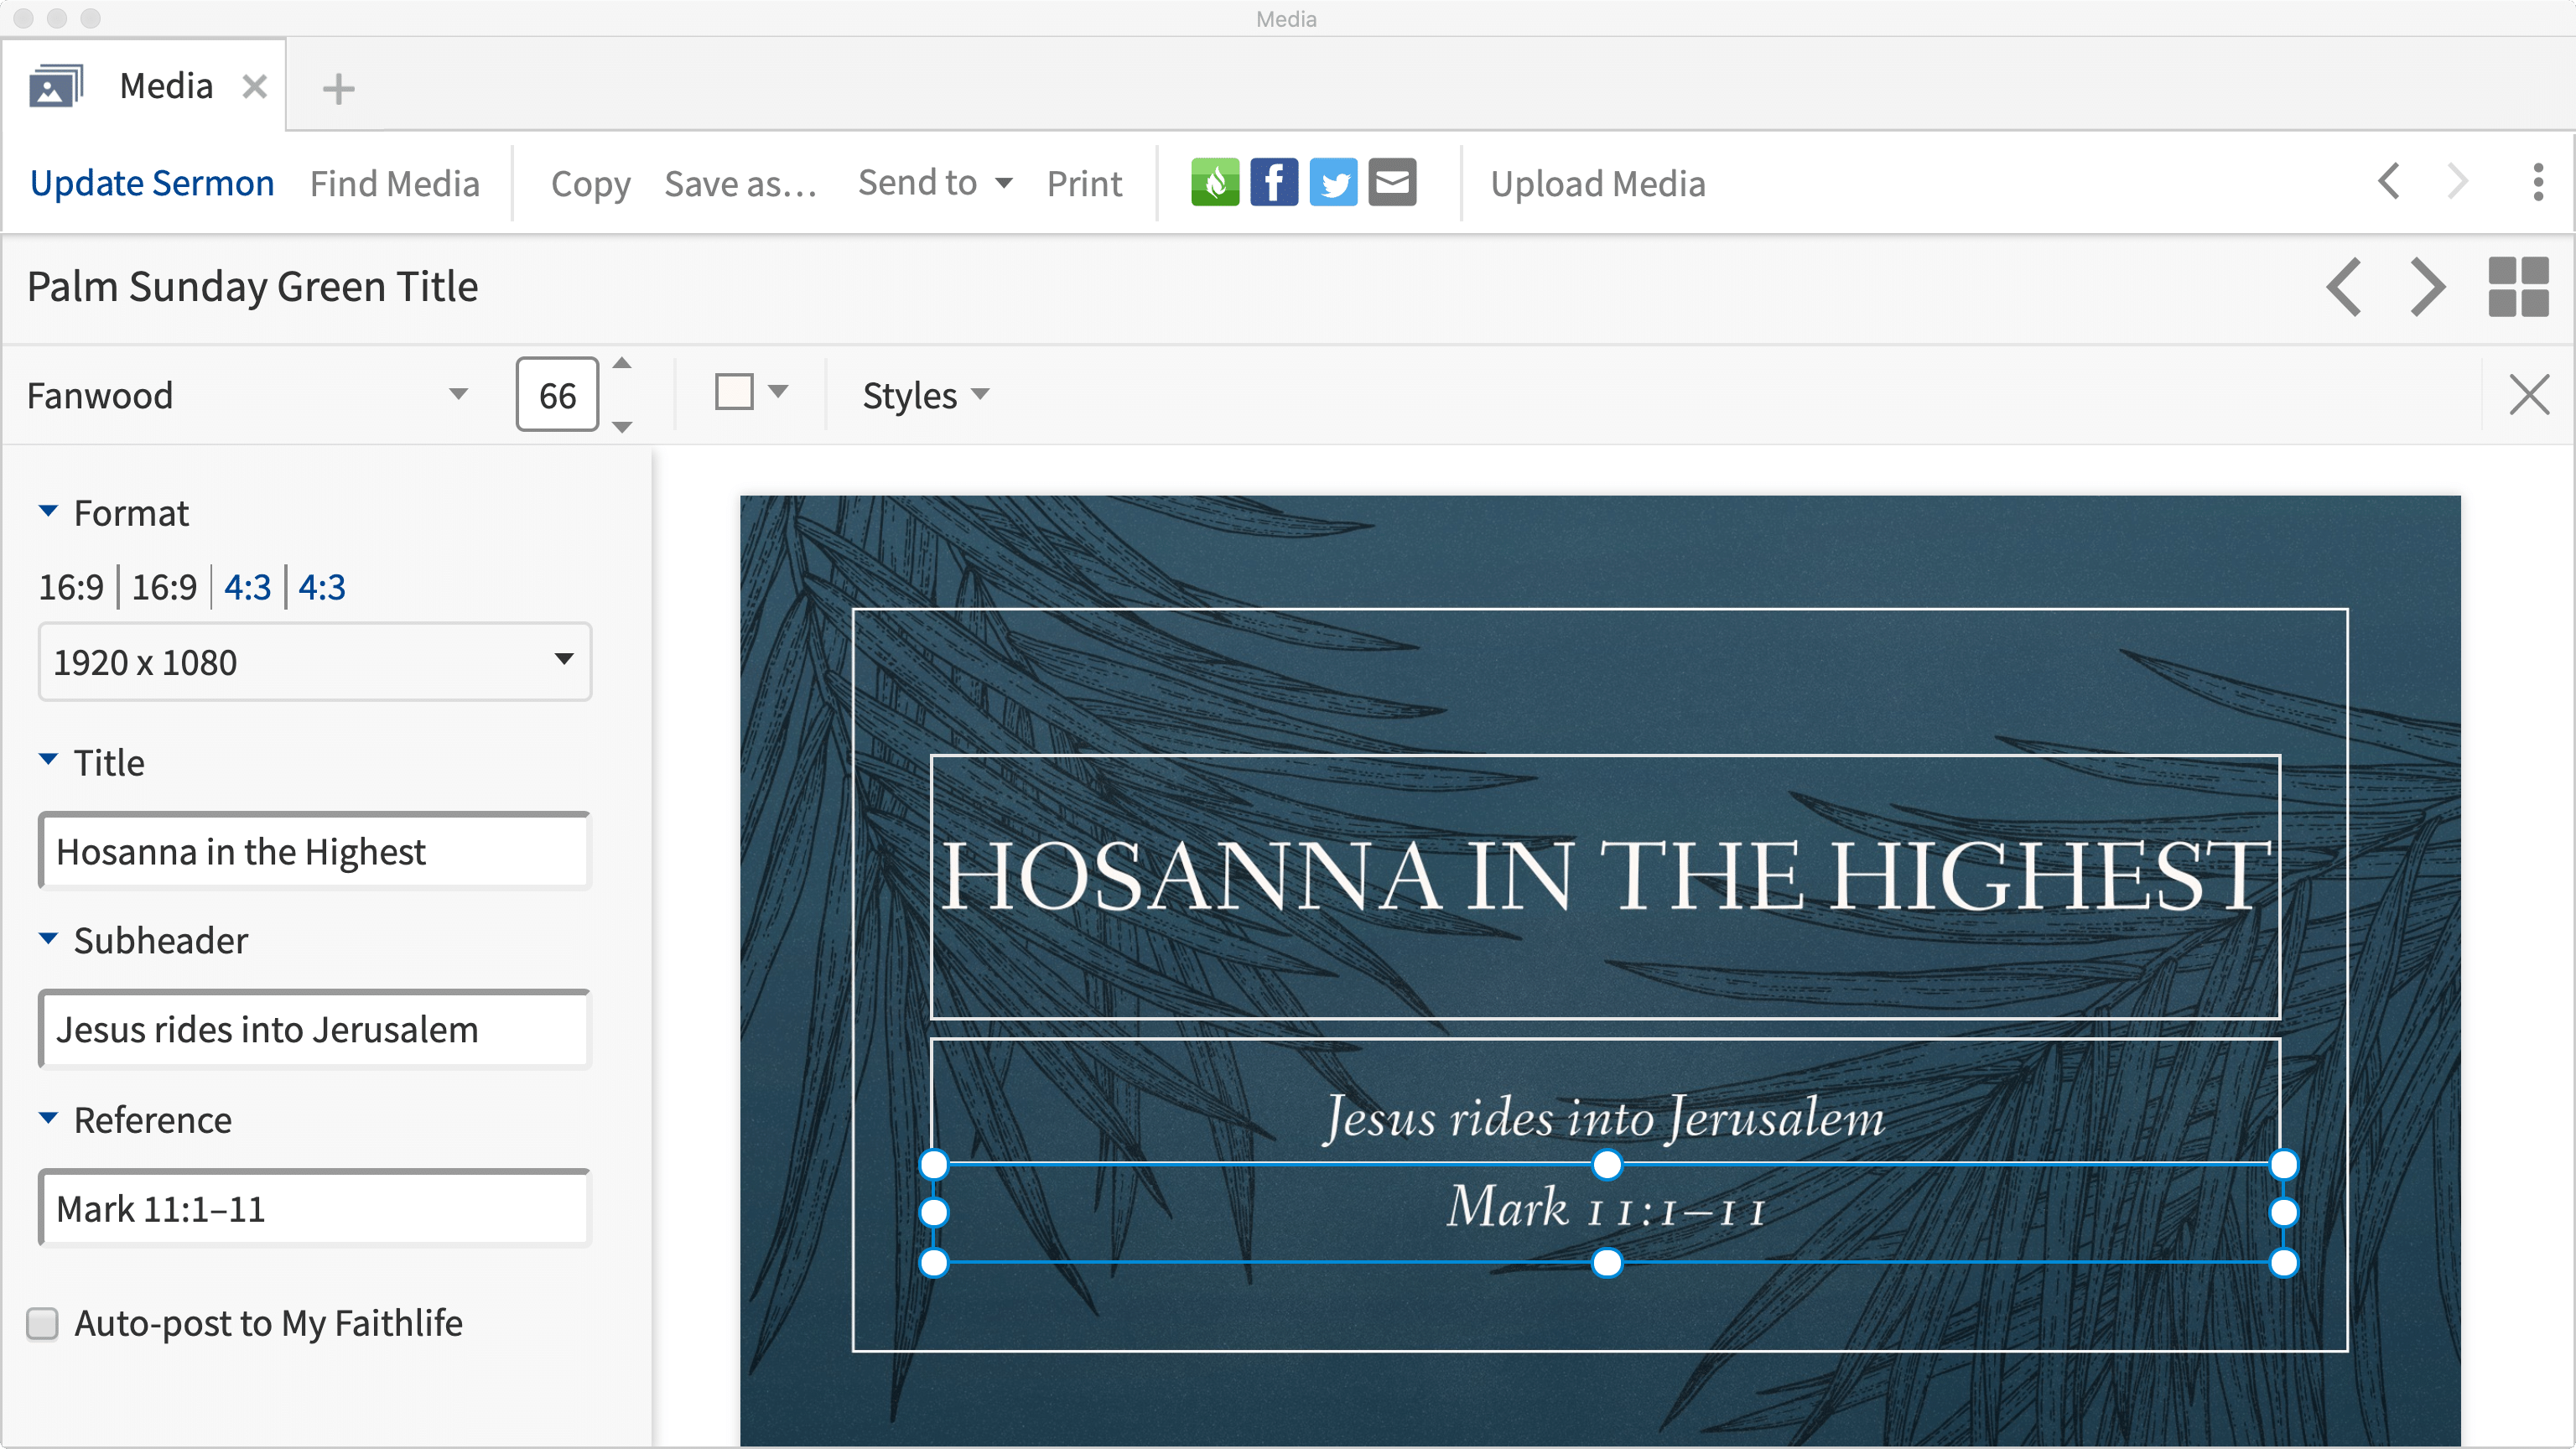Screen dimensions: 2576x1449
Task: Click the font size field showing 66
Action: tap(557, 394)
